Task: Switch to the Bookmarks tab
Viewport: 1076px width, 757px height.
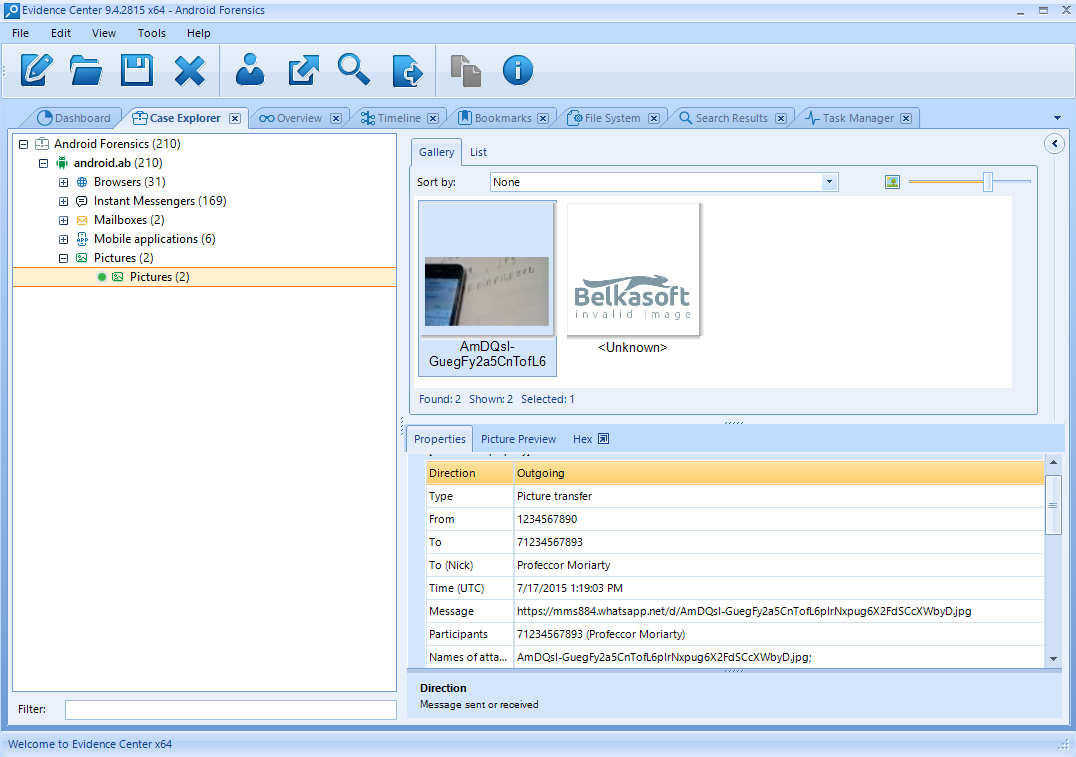Action: (x=495, y=118)
